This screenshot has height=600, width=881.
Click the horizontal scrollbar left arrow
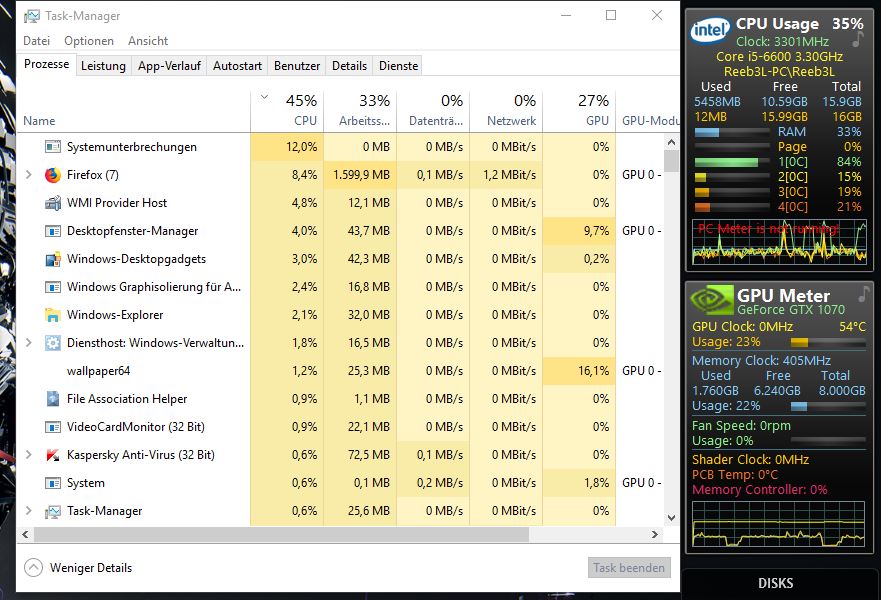tap(25, 534)
